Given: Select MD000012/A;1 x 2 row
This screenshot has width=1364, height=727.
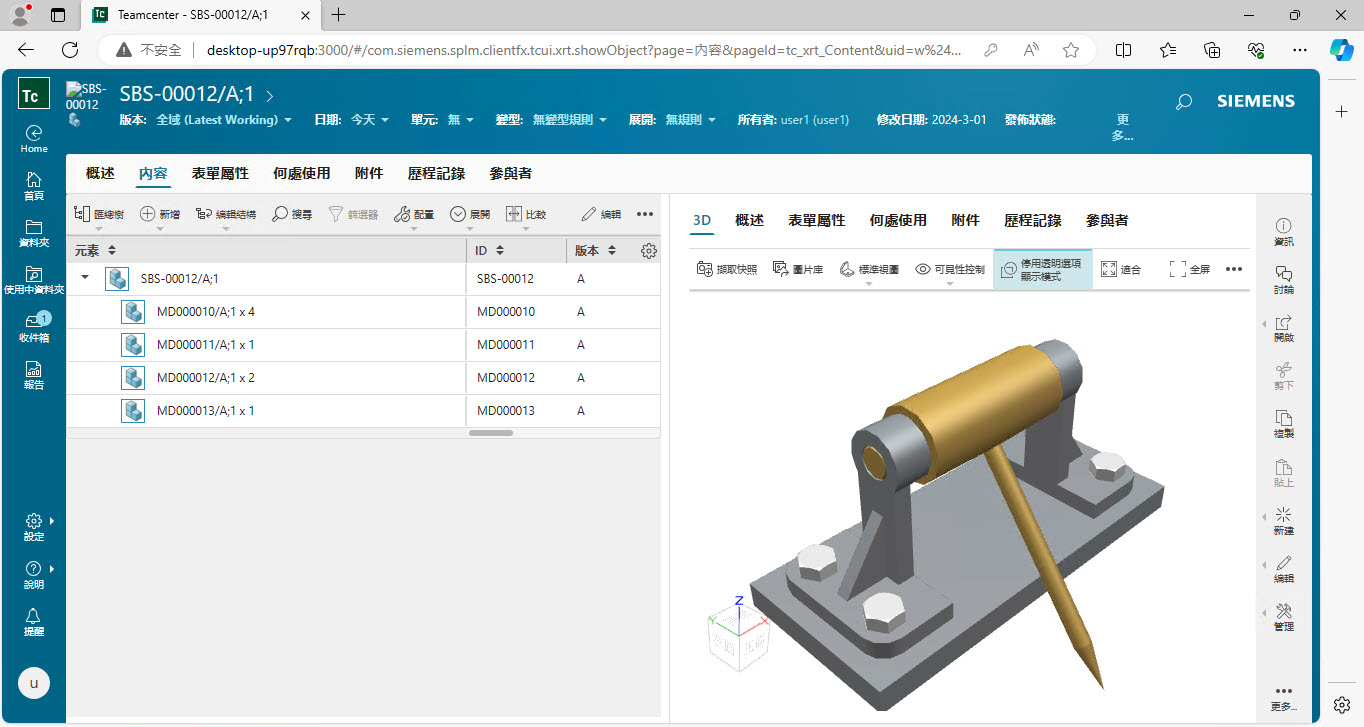Looking at the screenshot, I should tap(363, 378).
